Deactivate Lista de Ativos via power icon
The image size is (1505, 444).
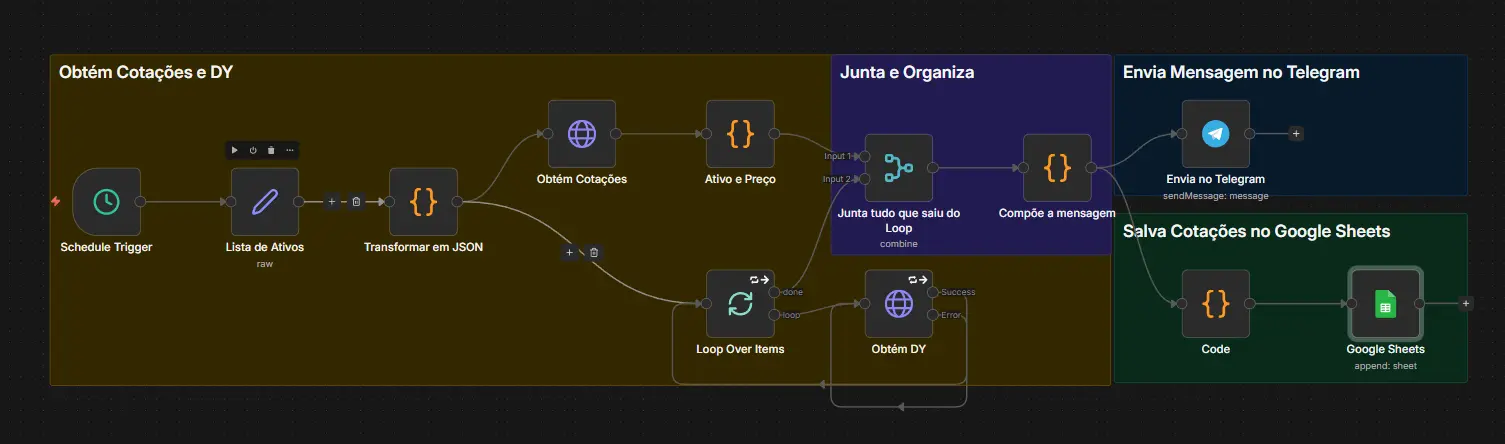[x=253, y=150]
